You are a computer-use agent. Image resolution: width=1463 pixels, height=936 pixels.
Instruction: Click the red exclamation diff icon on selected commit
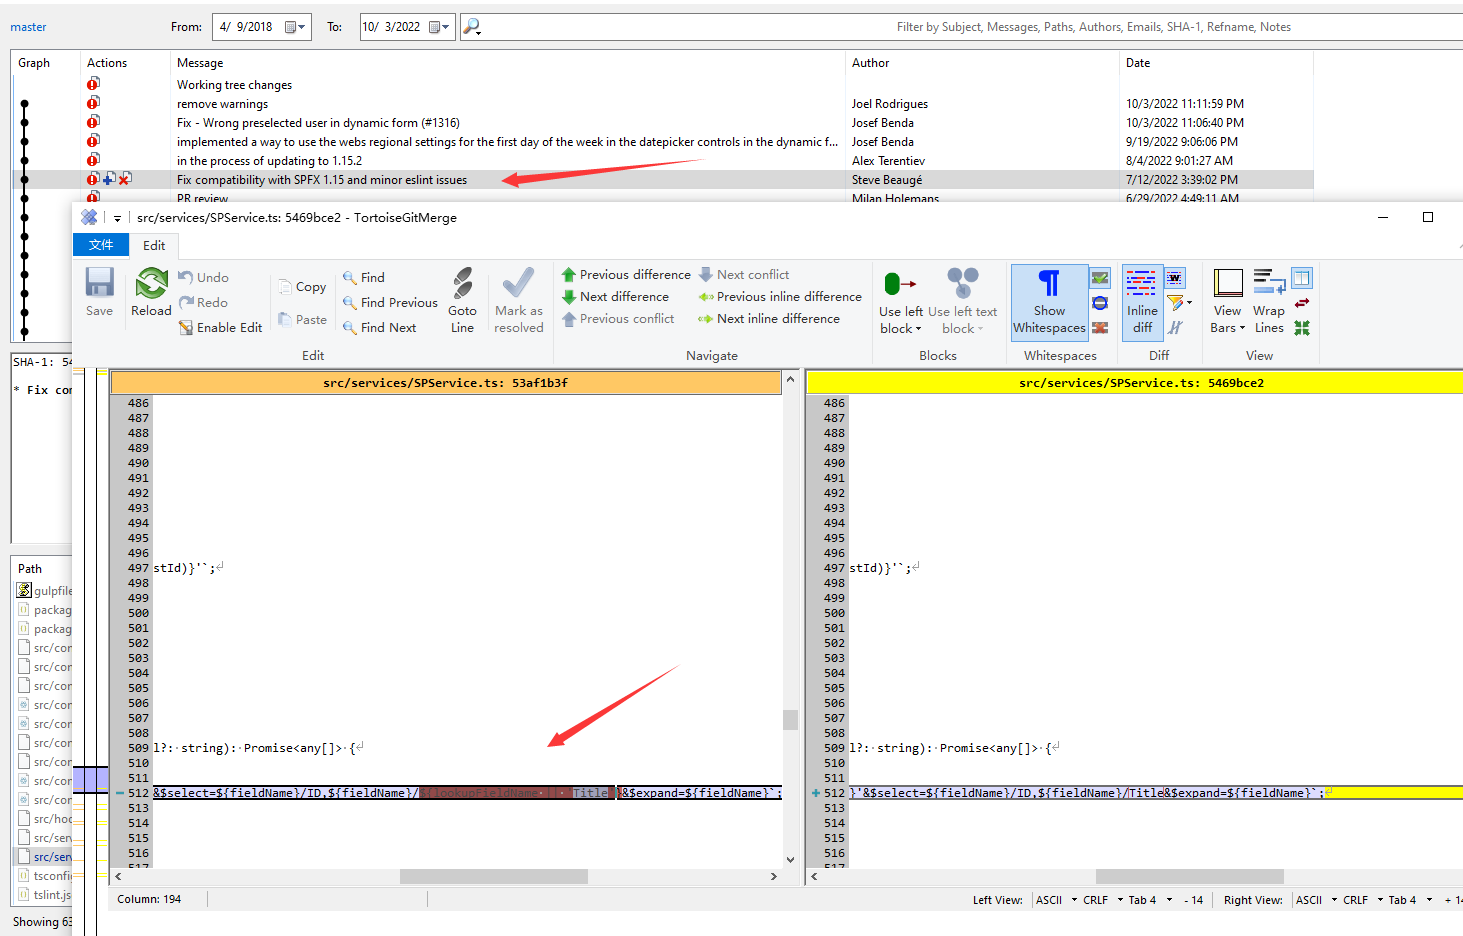(92, 178)
